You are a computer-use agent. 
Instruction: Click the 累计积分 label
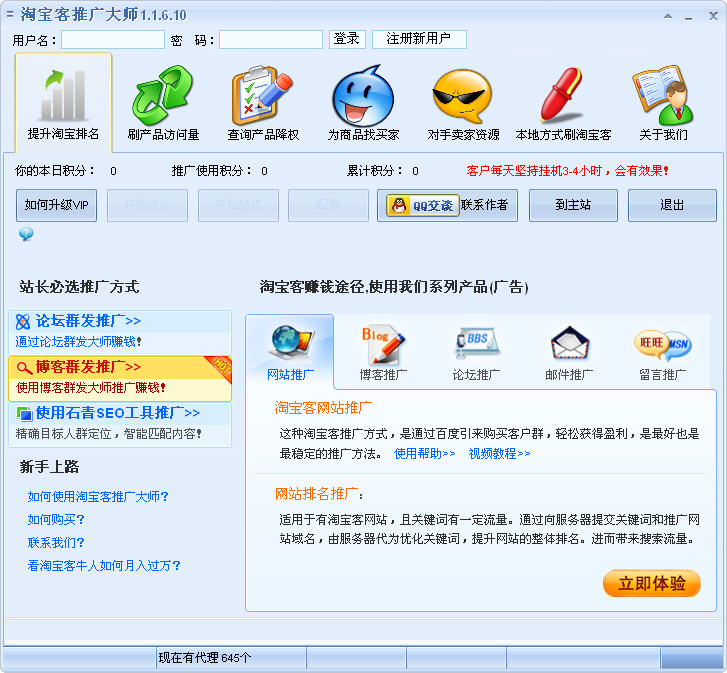click(375, 171)
